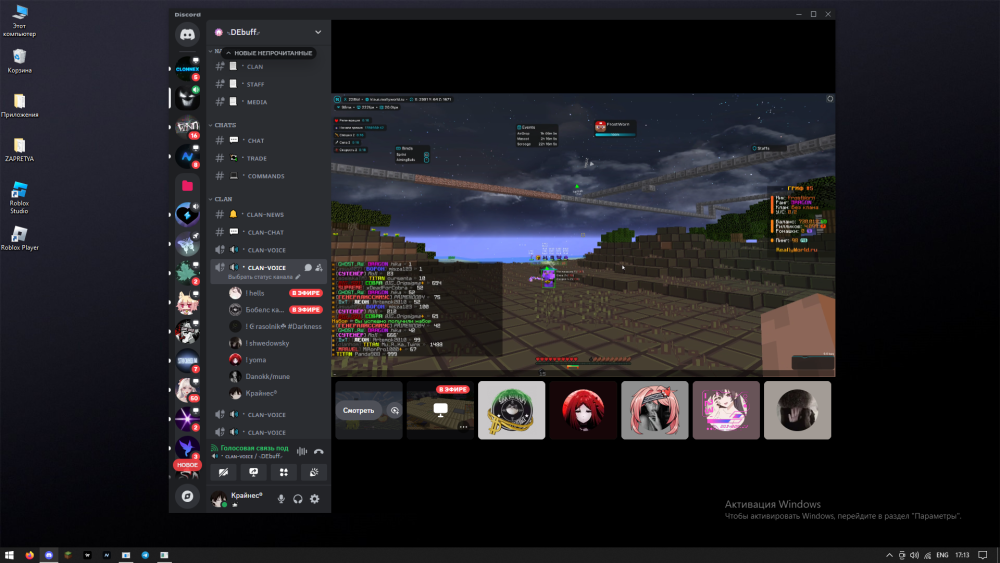The height and width of the screenshot is (563, 1000).
Task: Switch ENG input language in tray
Action: coord(942,555)
